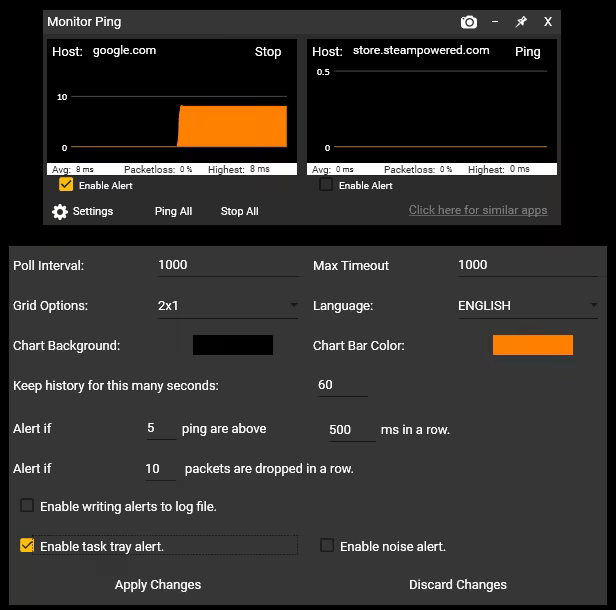Click Ping All

[x=173, y=212]
